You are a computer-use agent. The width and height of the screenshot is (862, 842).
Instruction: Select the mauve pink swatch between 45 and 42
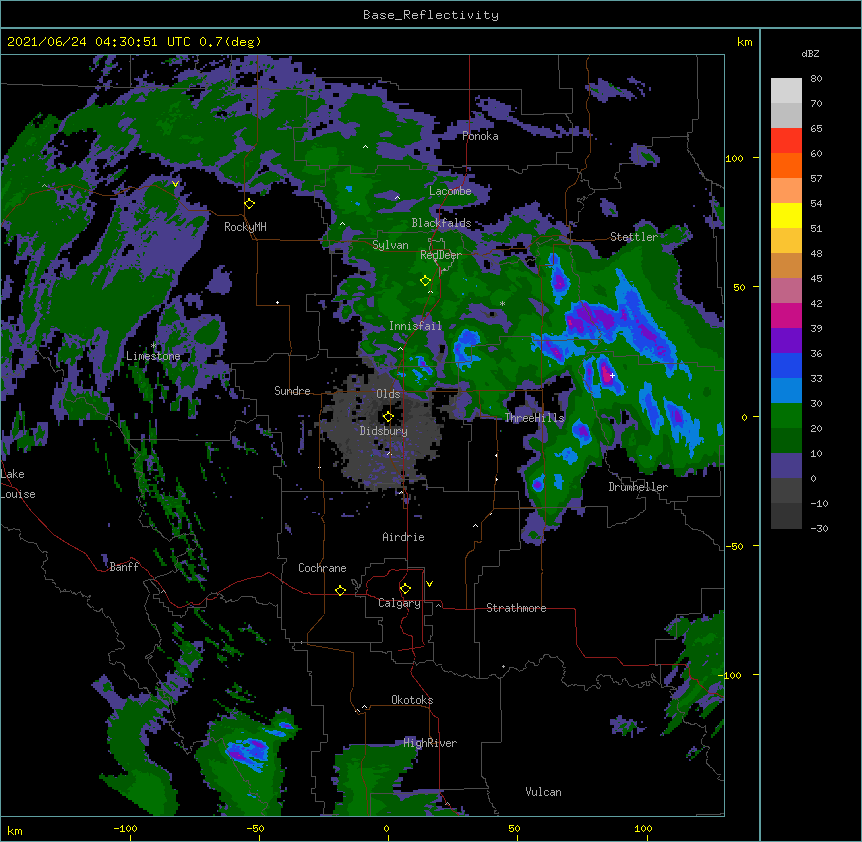786,291
